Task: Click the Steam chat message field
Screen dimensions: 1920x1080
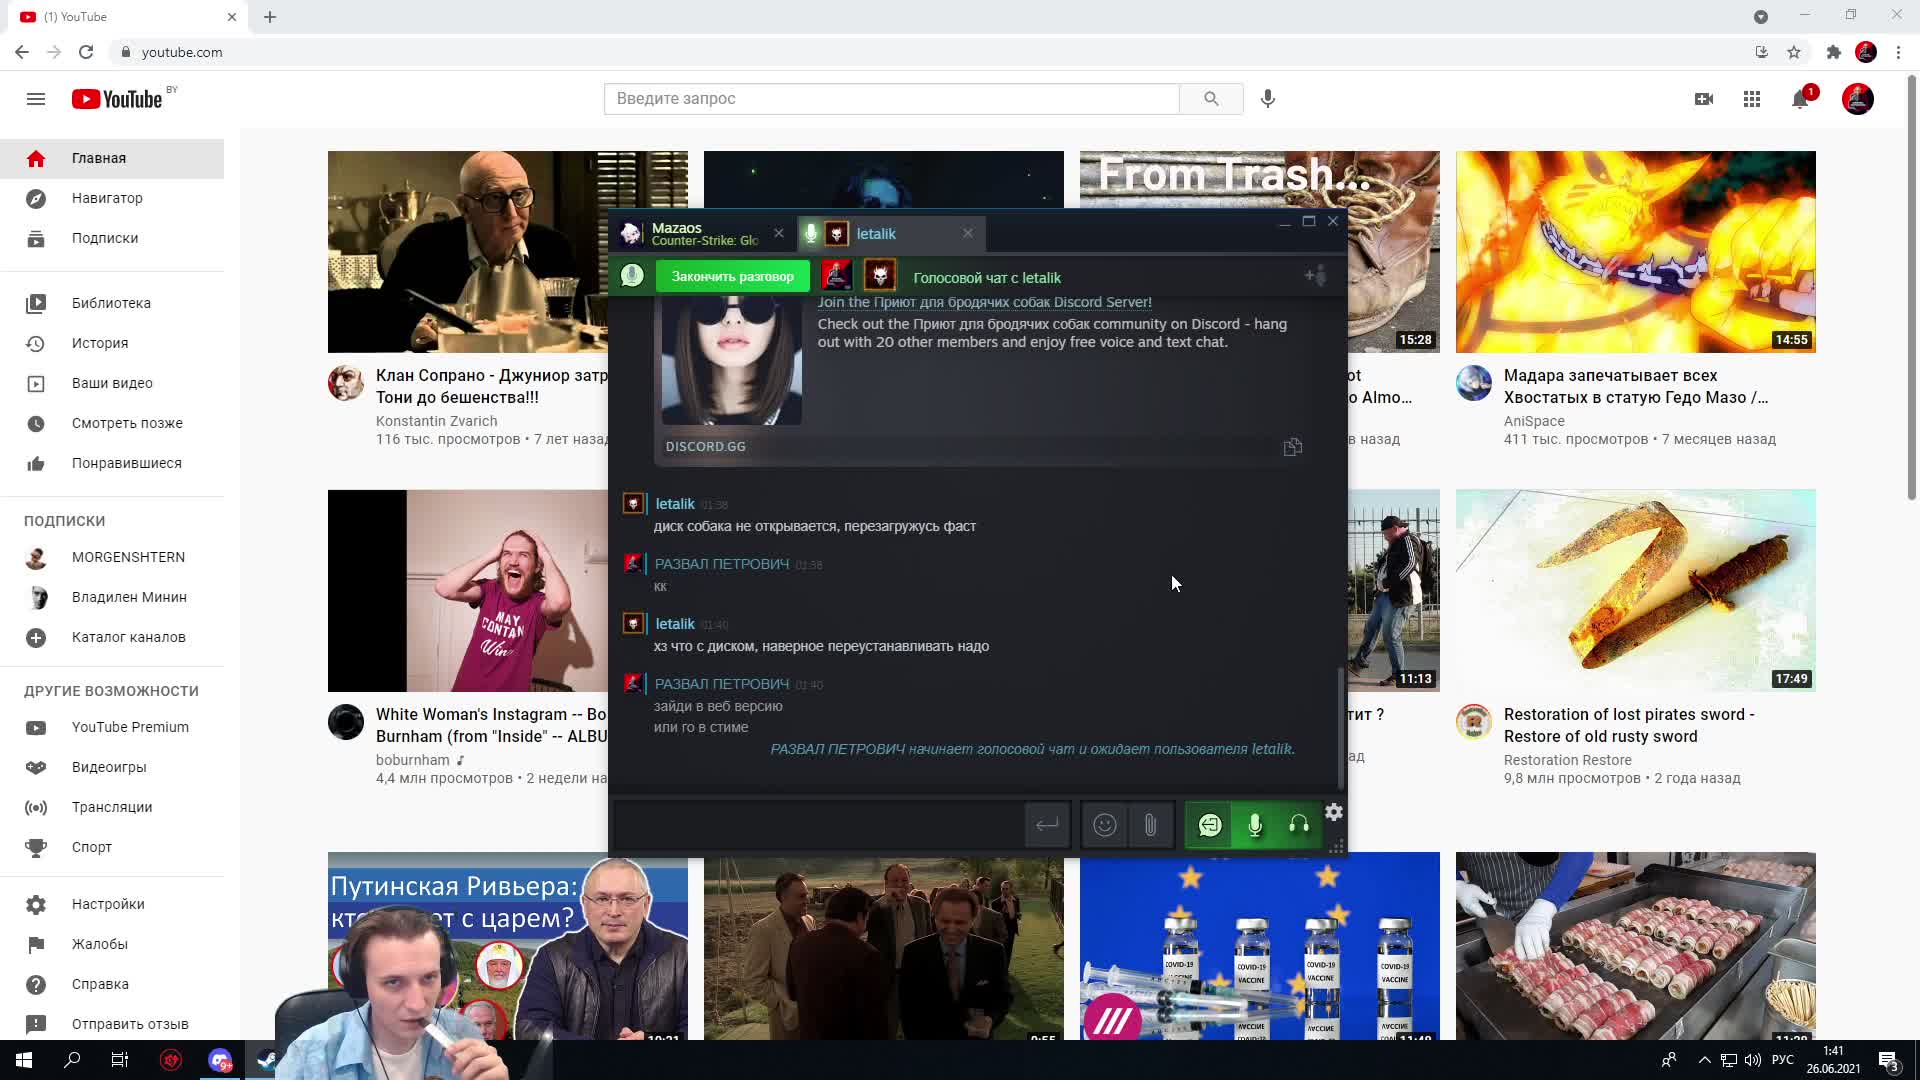Action: [x=818, y=825]
